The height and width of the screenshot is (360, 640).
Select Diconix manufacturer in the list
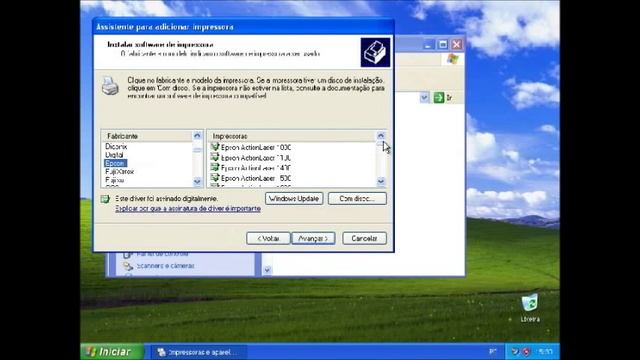[116, 147]
